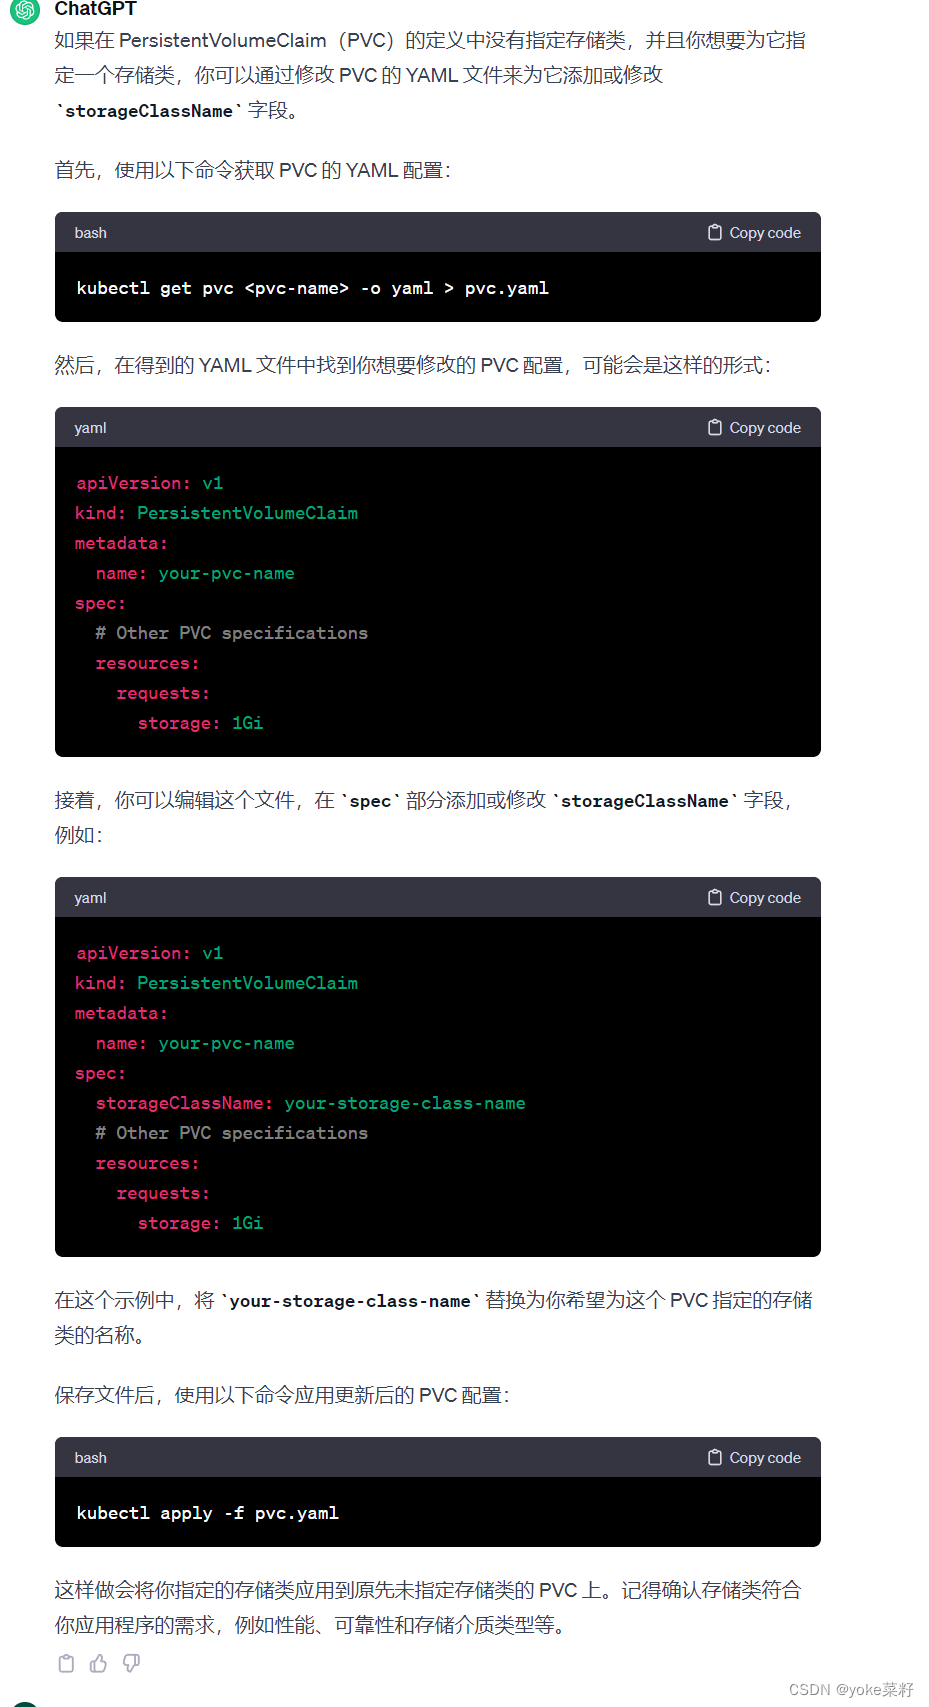Click the thumbs down icon
Image resolution: width=929 pixels, height=1707 pixels.
click(x=131, y=1663)
